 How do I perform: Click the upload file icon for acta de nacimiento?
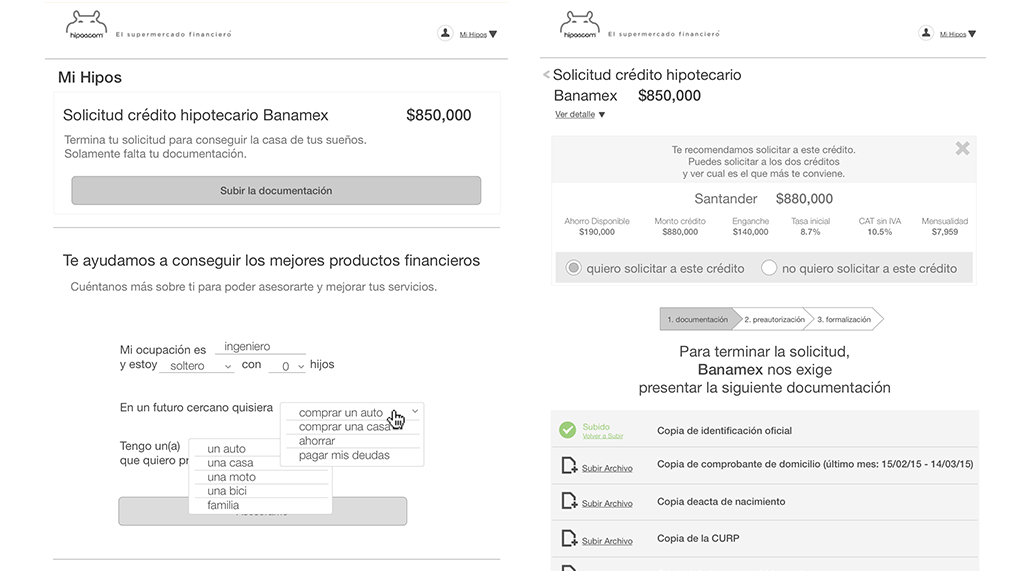pyautogui.click(x=569, y=501)
